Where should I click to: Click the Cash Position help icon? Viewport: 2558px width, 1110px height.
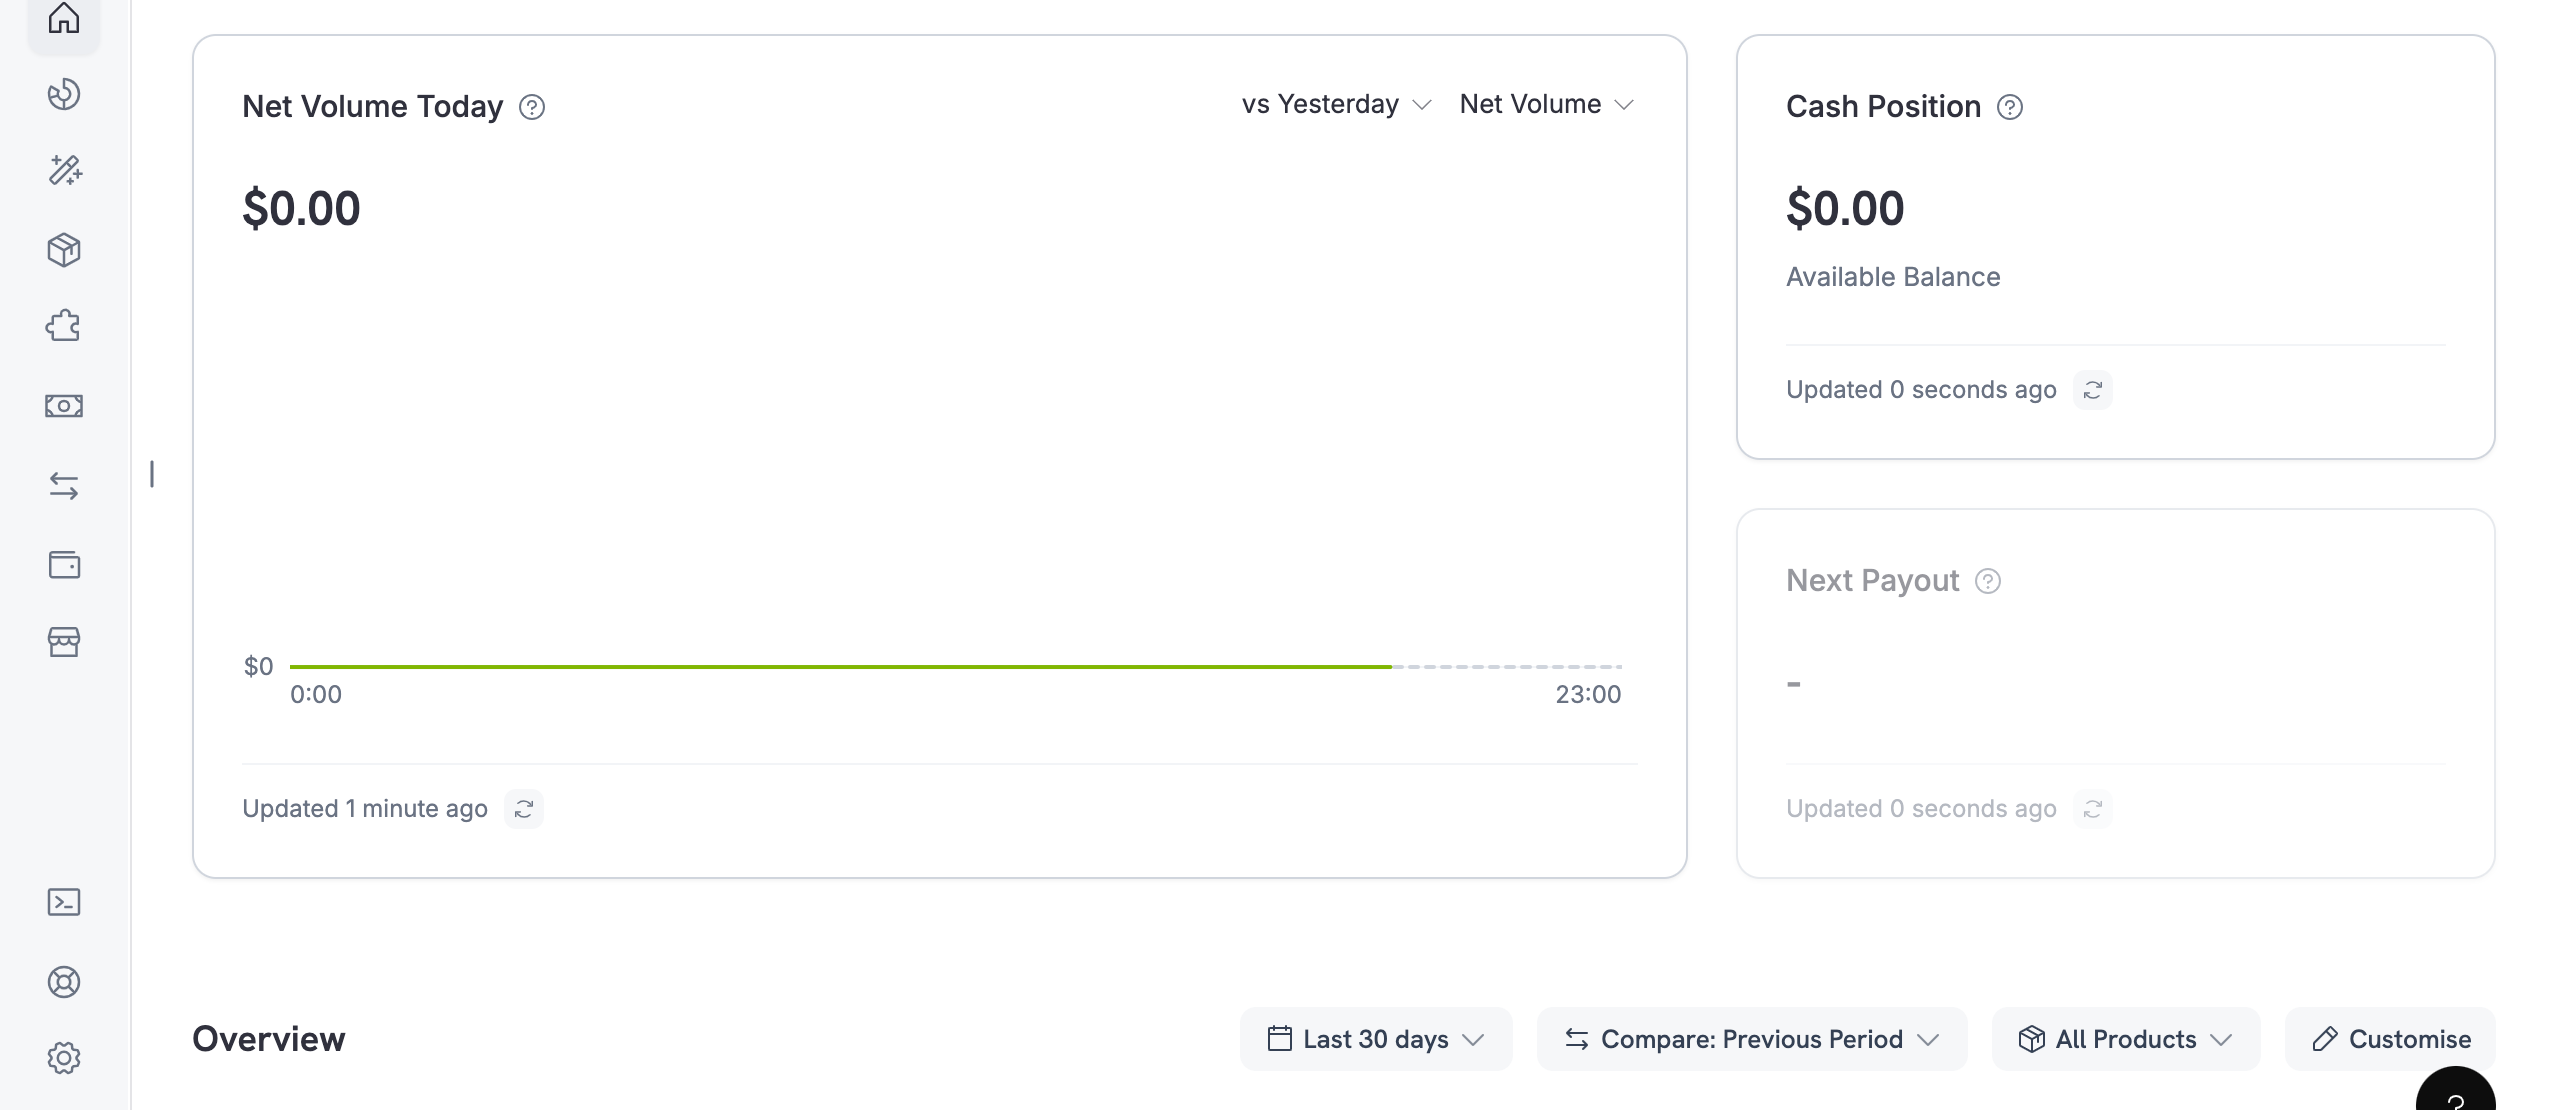click(x=2010, y=107)
